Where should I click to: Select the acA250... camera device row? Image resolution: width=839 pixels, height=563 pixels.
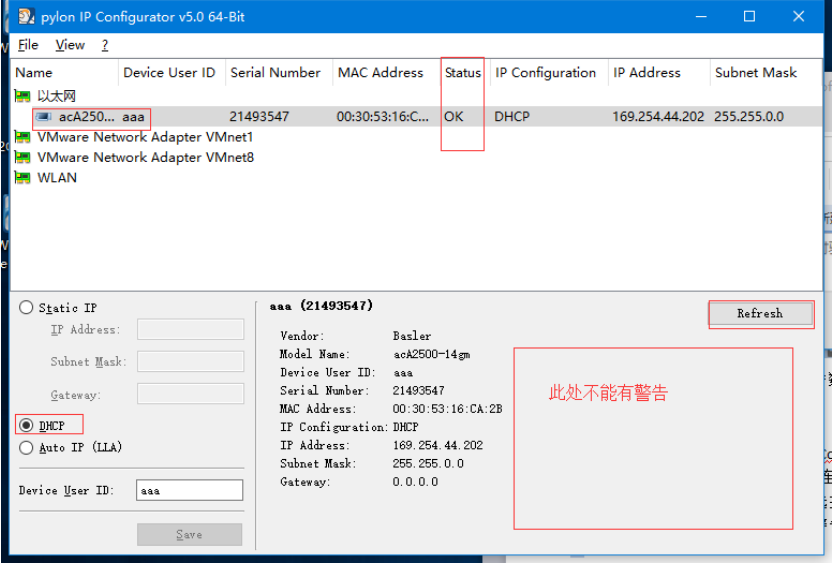click(x=416, y=117)
